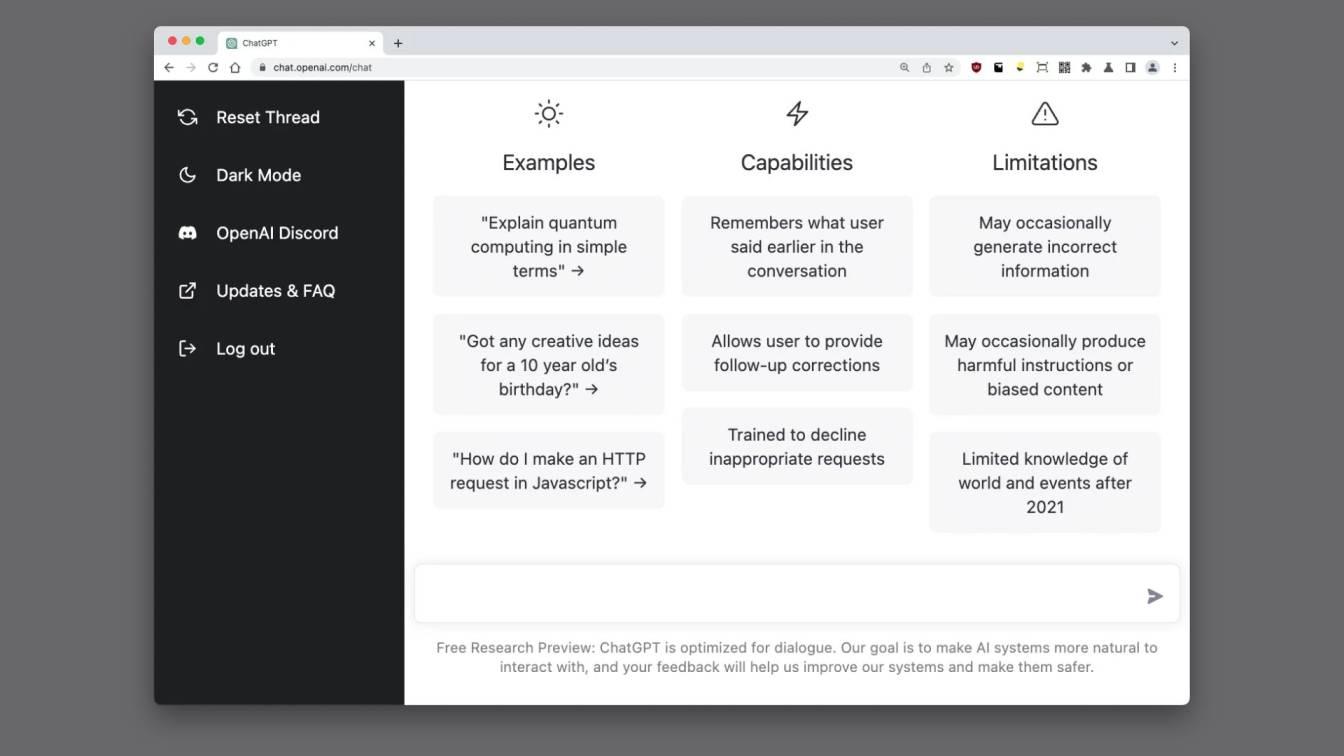Reload the page with the refresh icon

point(213,68)
